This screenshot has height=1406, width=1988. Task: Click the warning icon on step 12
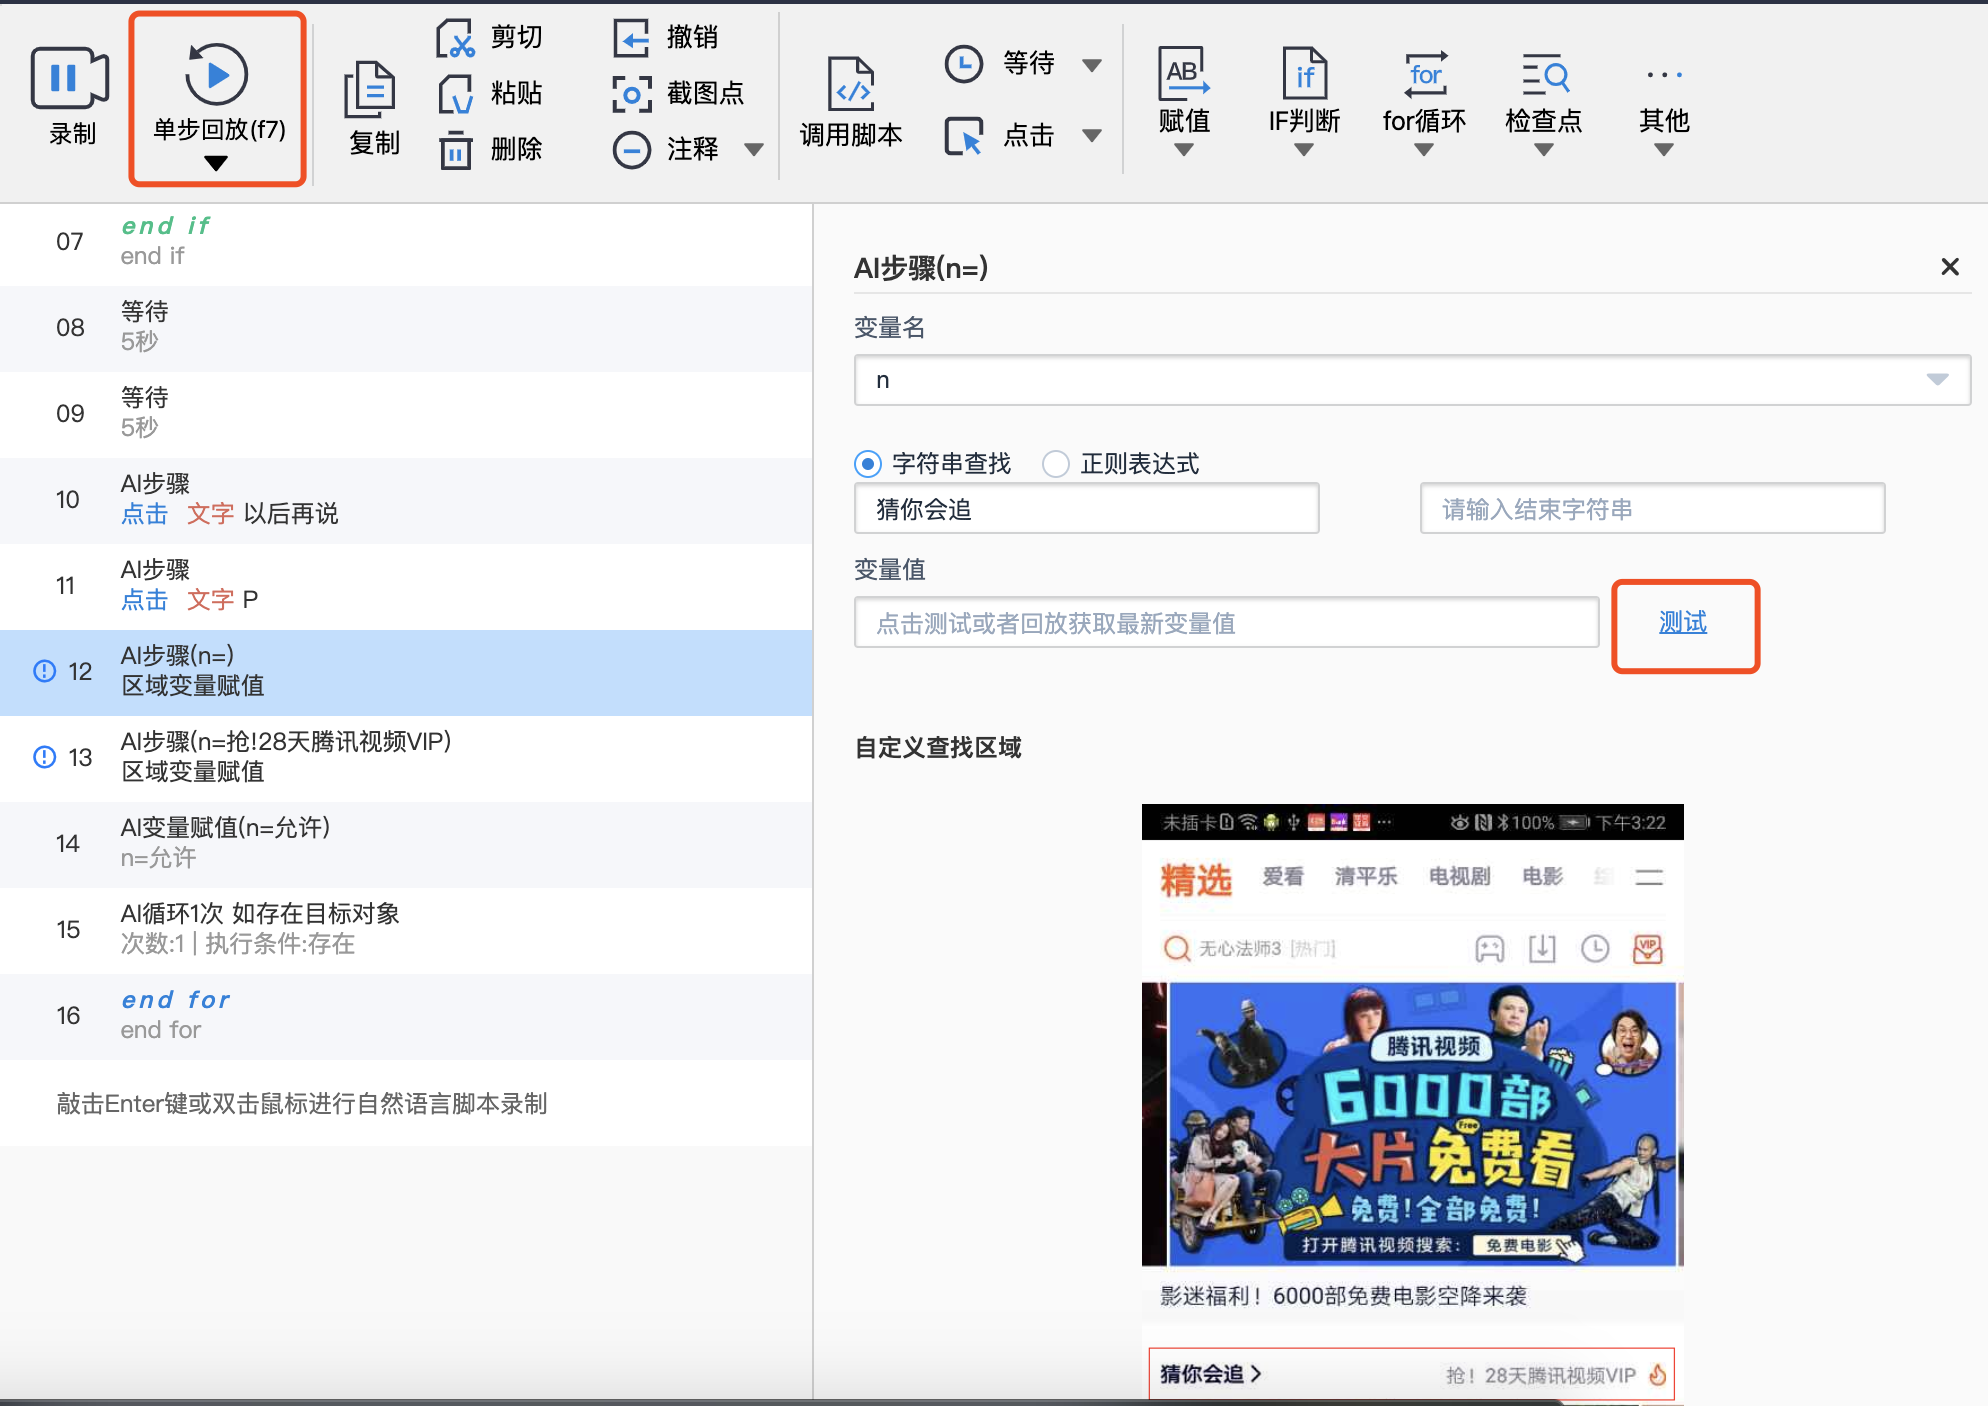[x=45, y=671]
